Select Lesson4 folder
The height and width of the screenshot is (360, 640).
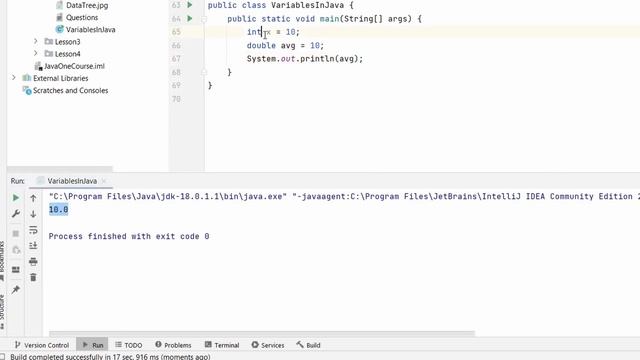coord(67,54)
